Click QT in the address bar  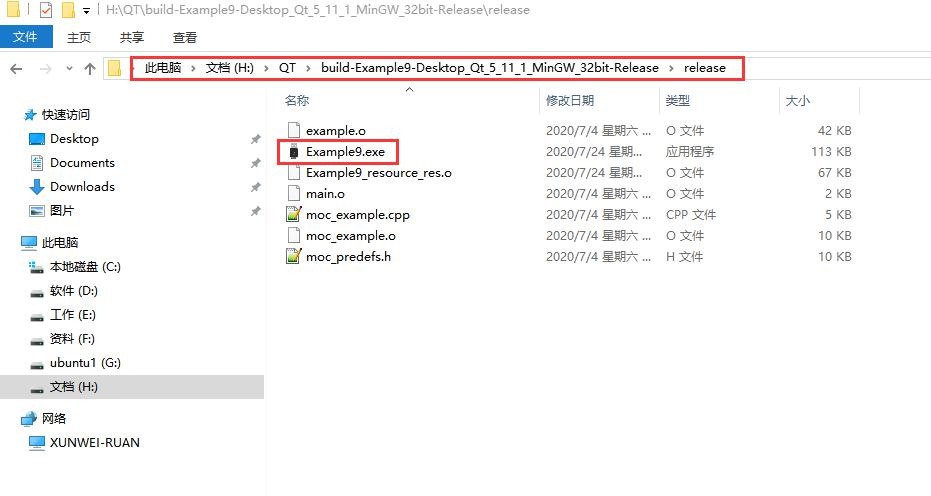point(287,68)
